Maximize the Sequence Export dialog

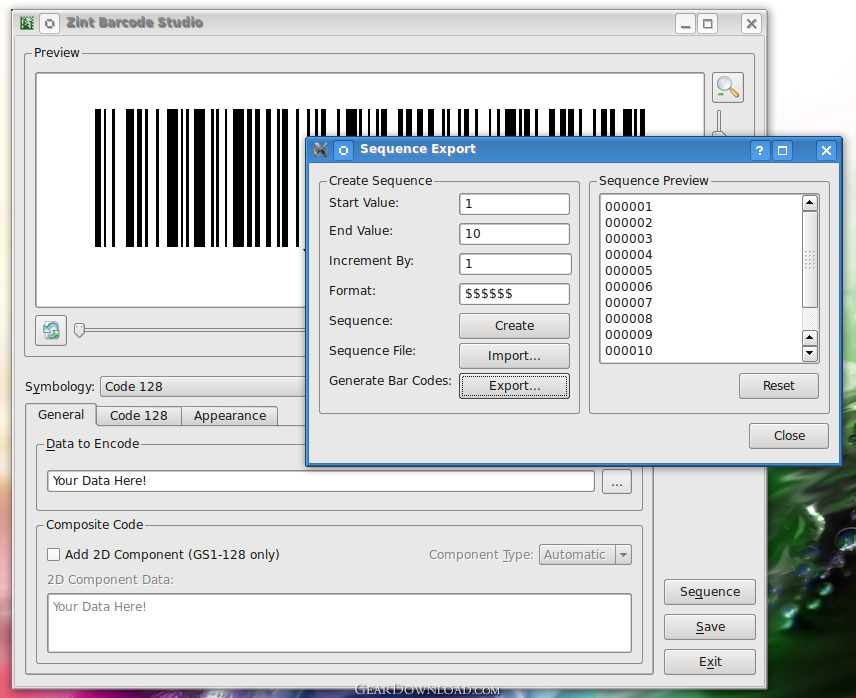[x=782, y=151]
